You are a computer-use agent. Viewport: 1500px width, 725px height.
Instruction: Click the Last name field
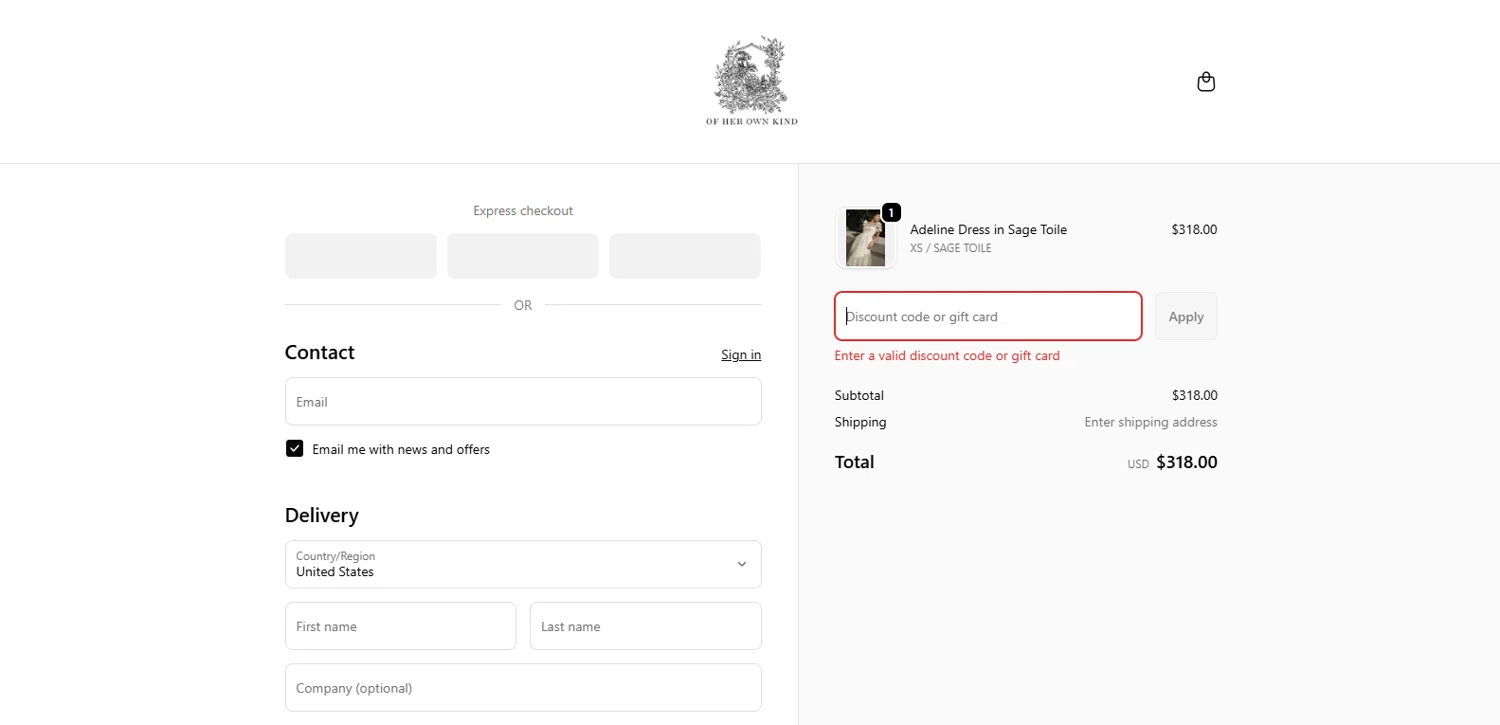point(646,626)
